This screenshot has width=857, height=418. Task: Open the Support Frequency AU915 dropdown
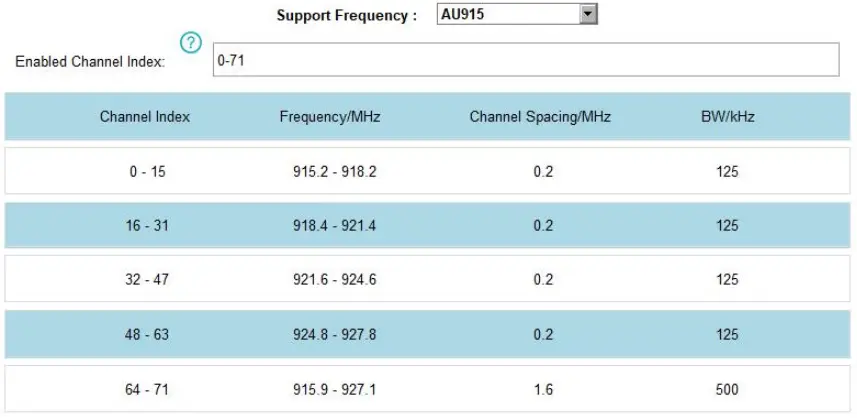coord(517,15)
